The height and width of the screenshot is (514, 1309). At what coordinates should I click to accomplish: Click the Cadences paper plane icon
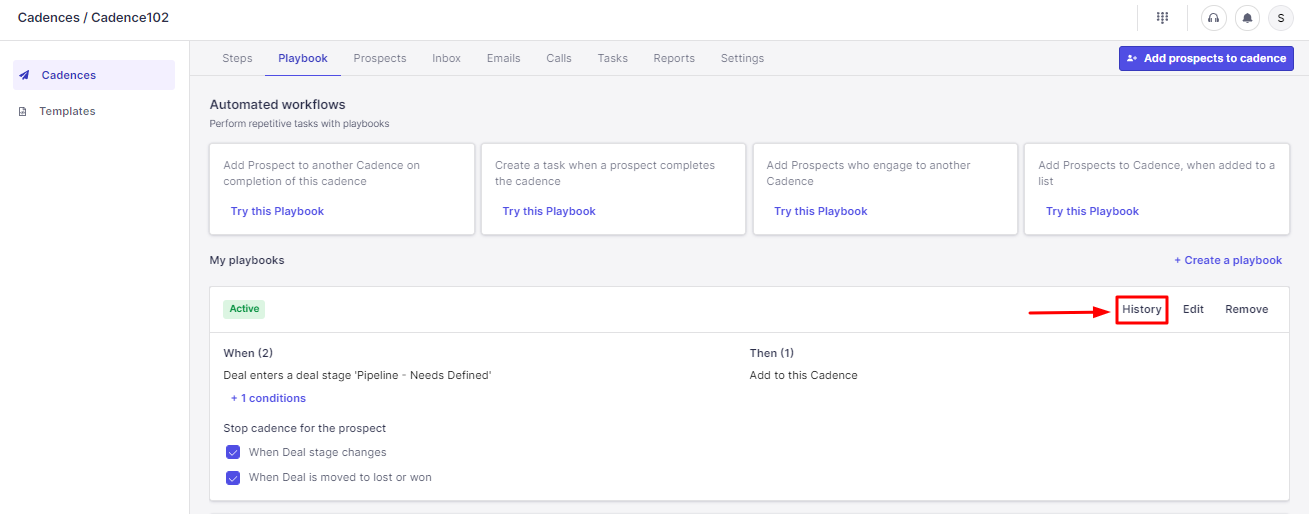tap(24, 76)
